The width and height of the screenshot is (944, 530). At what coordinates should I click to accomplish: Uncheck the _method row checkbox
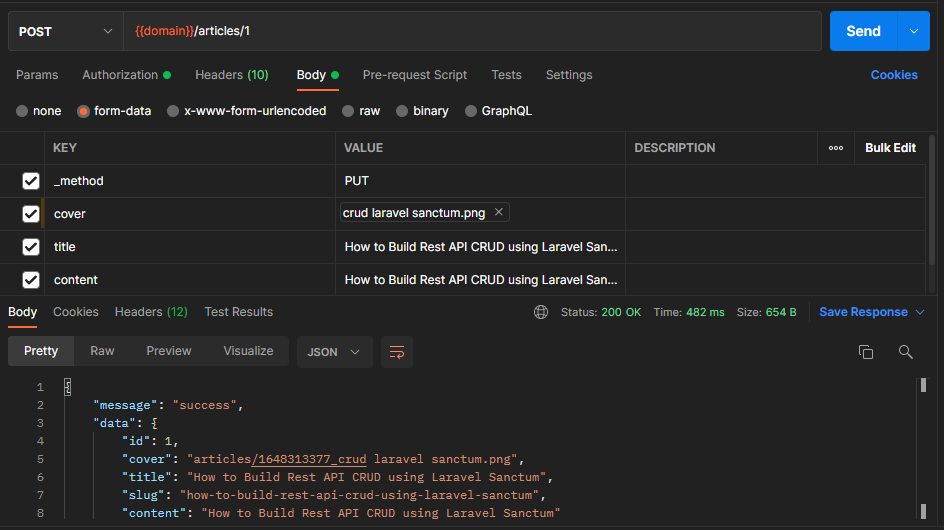[x=31, y=181]
